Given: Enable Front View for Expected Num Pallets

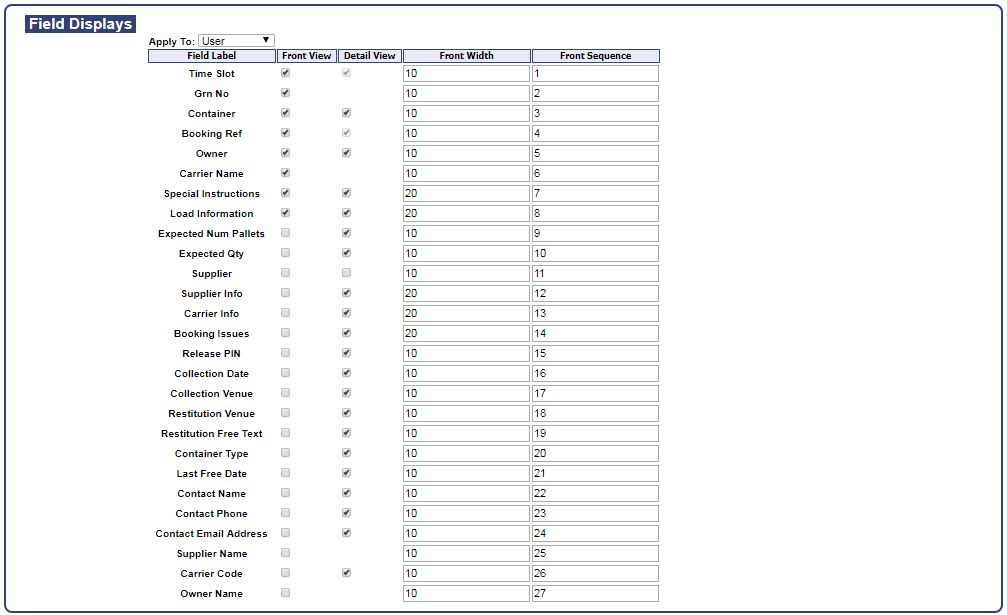Looking at the screenshot, I should (x=285, y=232).
